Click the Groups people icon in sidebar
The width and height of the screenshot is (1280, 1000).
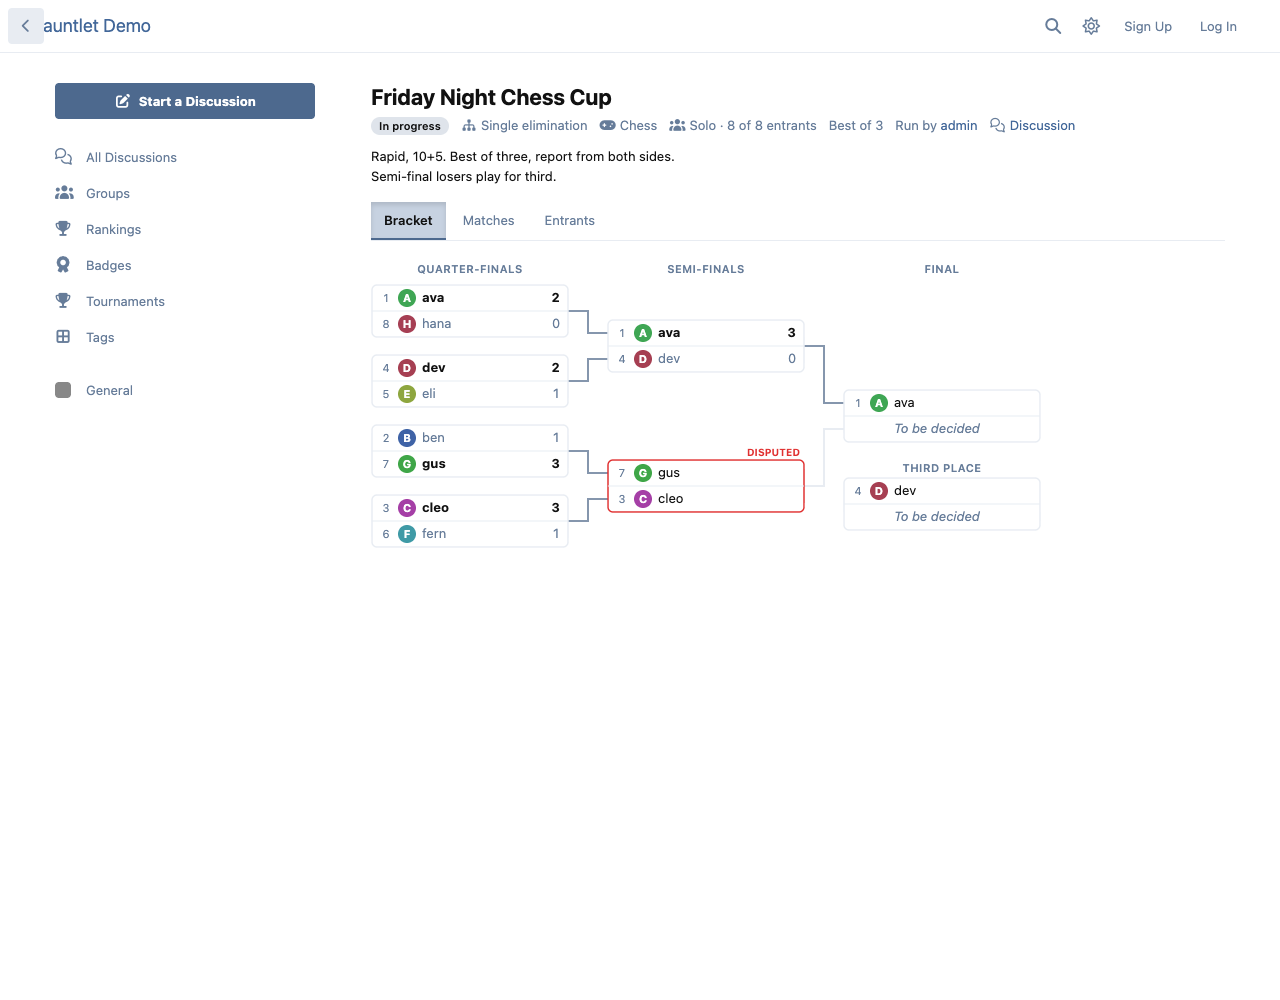[x=63, y=193]
